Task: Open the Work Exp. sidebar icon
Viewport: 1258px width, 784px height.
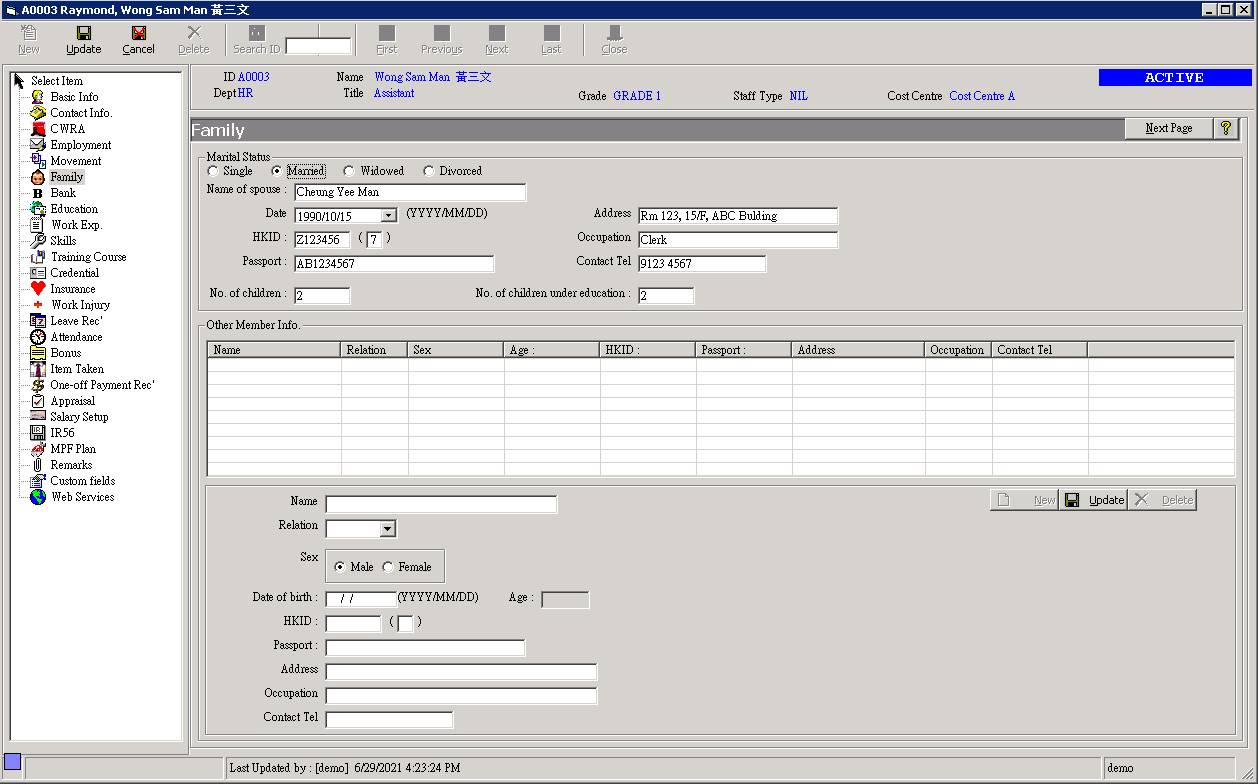Action: point(38,225)
